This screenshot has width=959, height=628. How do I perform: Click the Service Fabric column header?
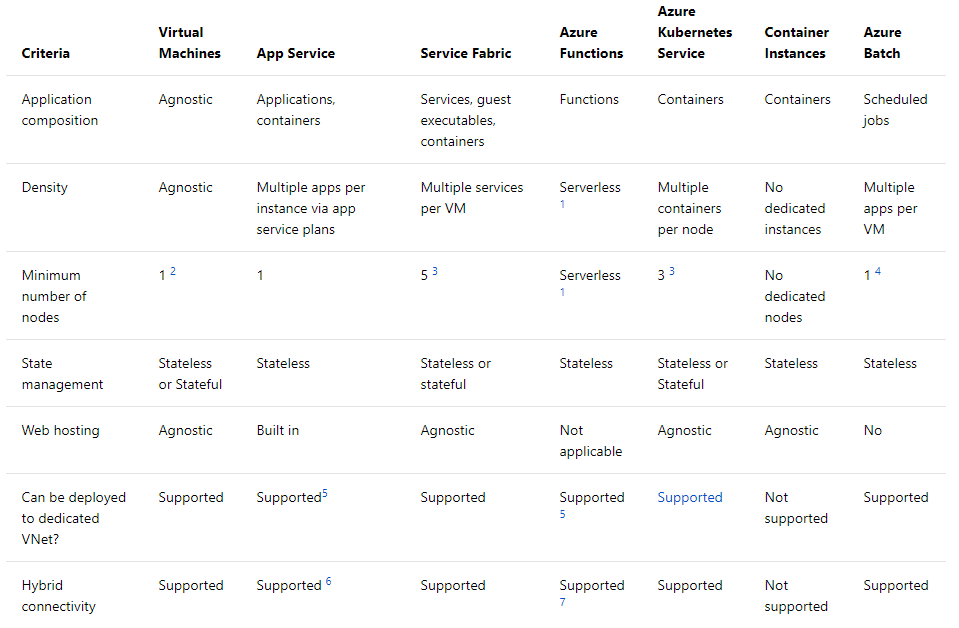click(x=465, y=53)
